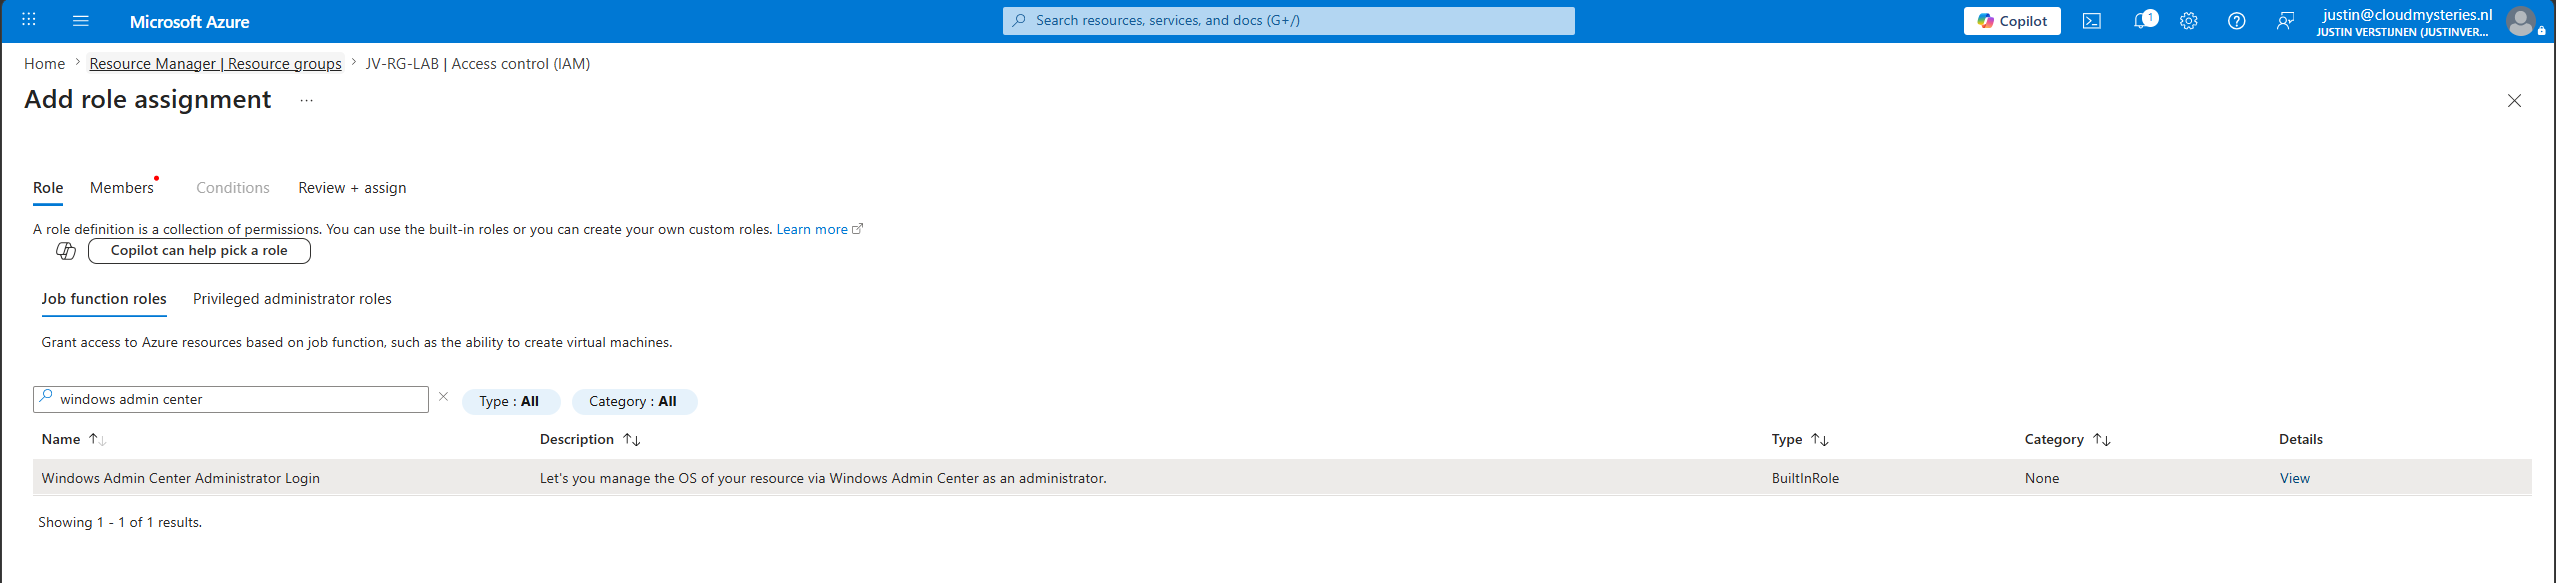Viewport: 2556px width, 583px height.
Task: Open Resource Manager | Resource groups breadcrumb
Action: click(x=215, y=63)
